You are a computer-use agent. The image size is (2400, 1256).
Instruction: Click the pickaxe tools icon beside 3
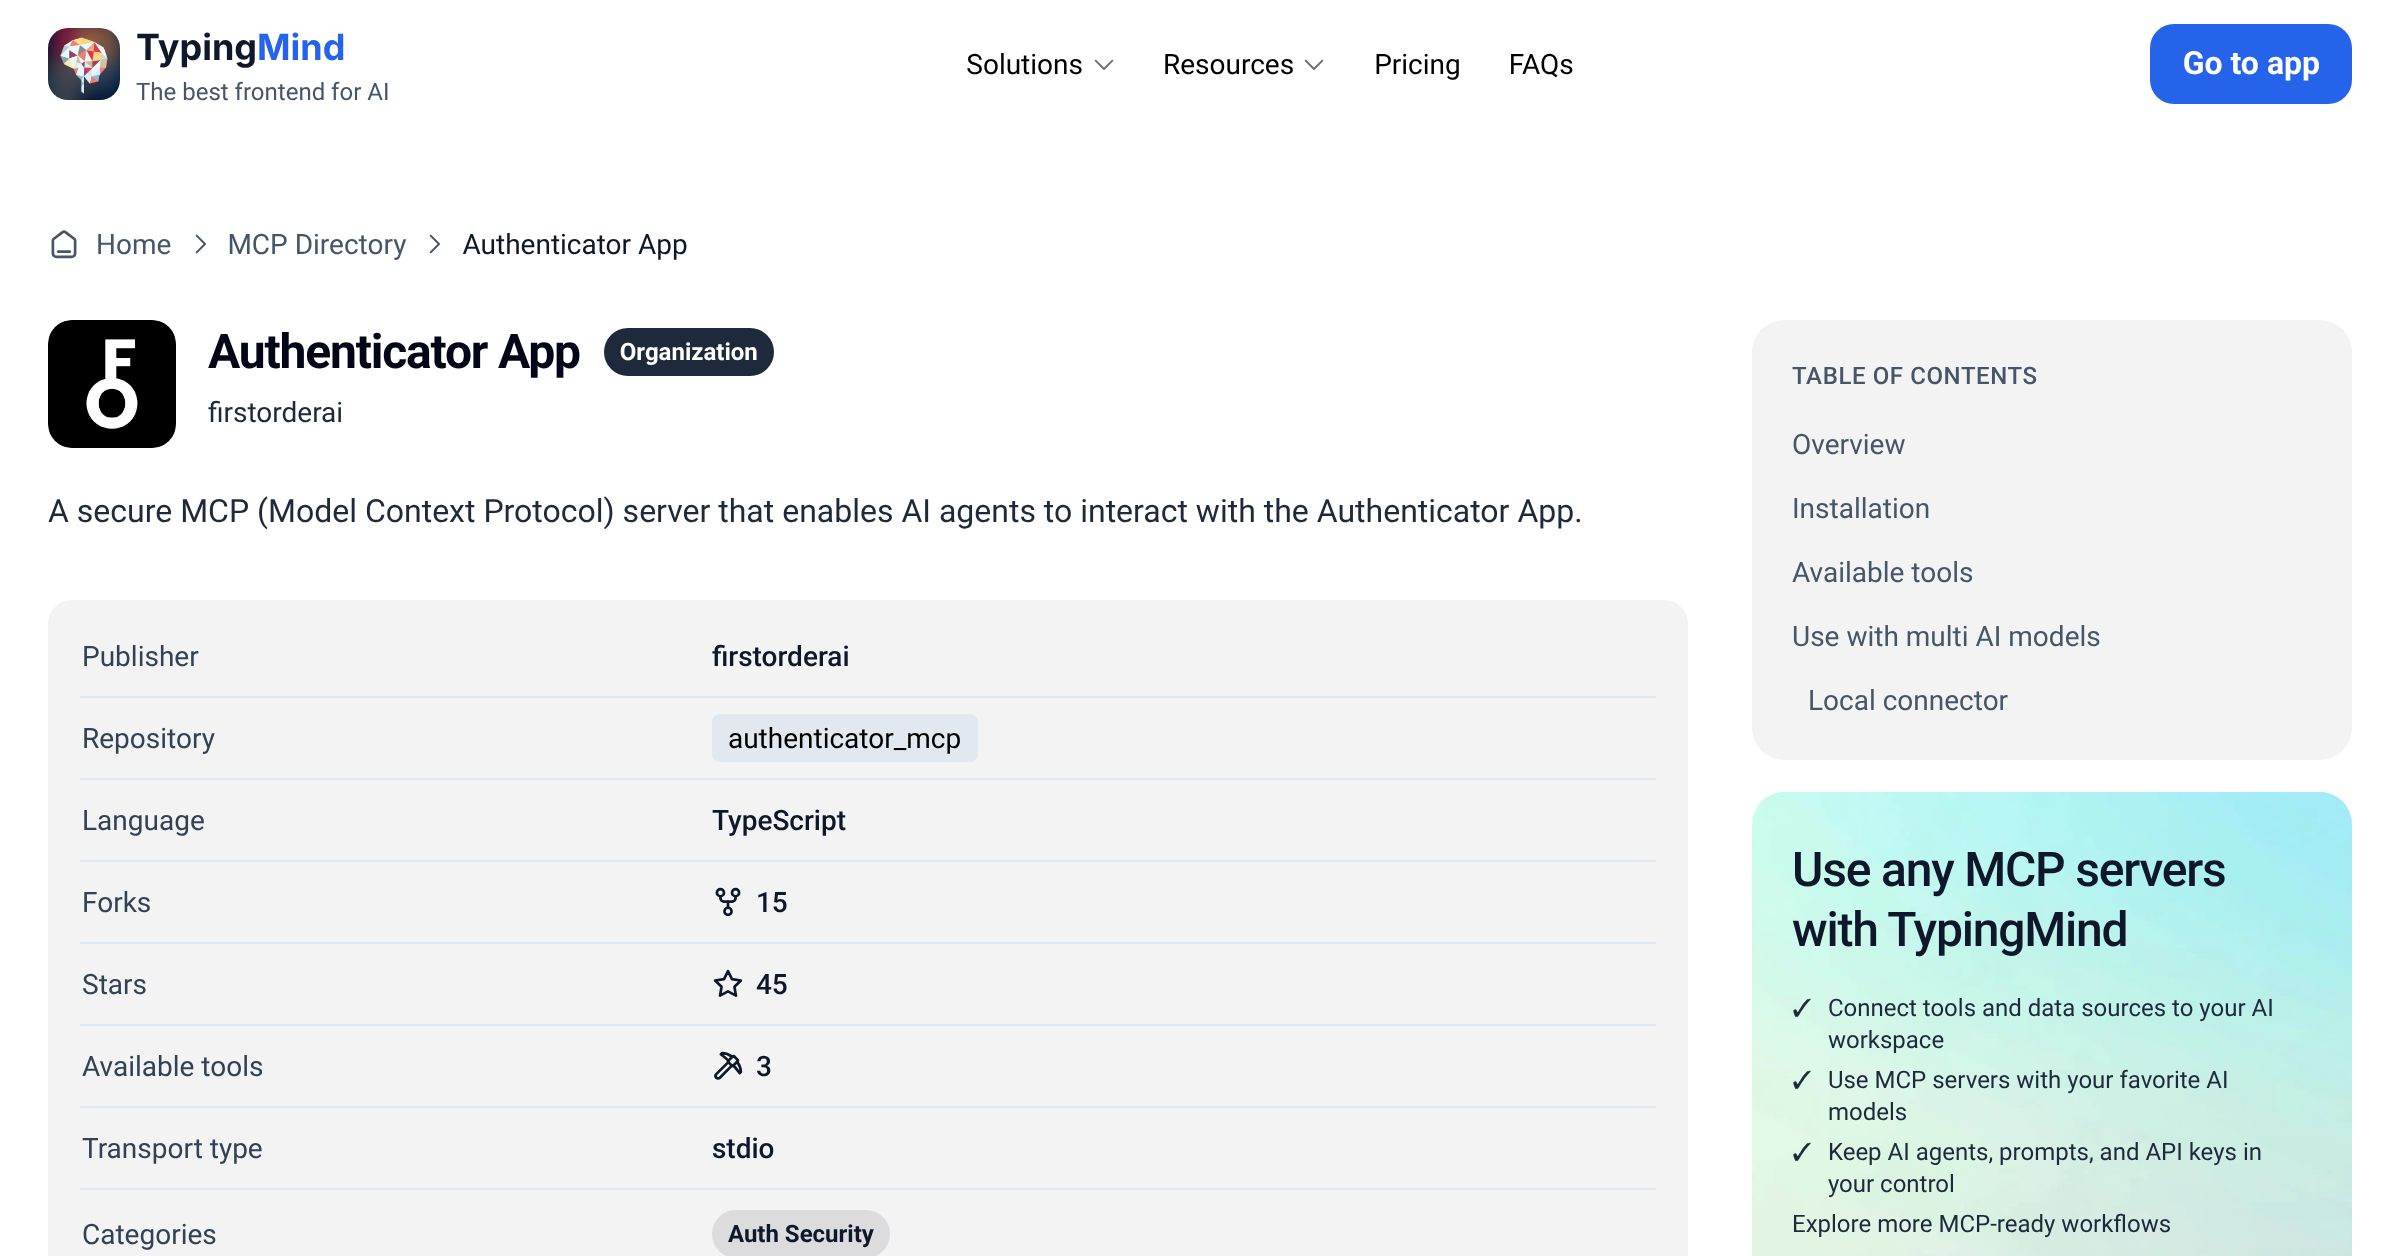click(728, 1066)
